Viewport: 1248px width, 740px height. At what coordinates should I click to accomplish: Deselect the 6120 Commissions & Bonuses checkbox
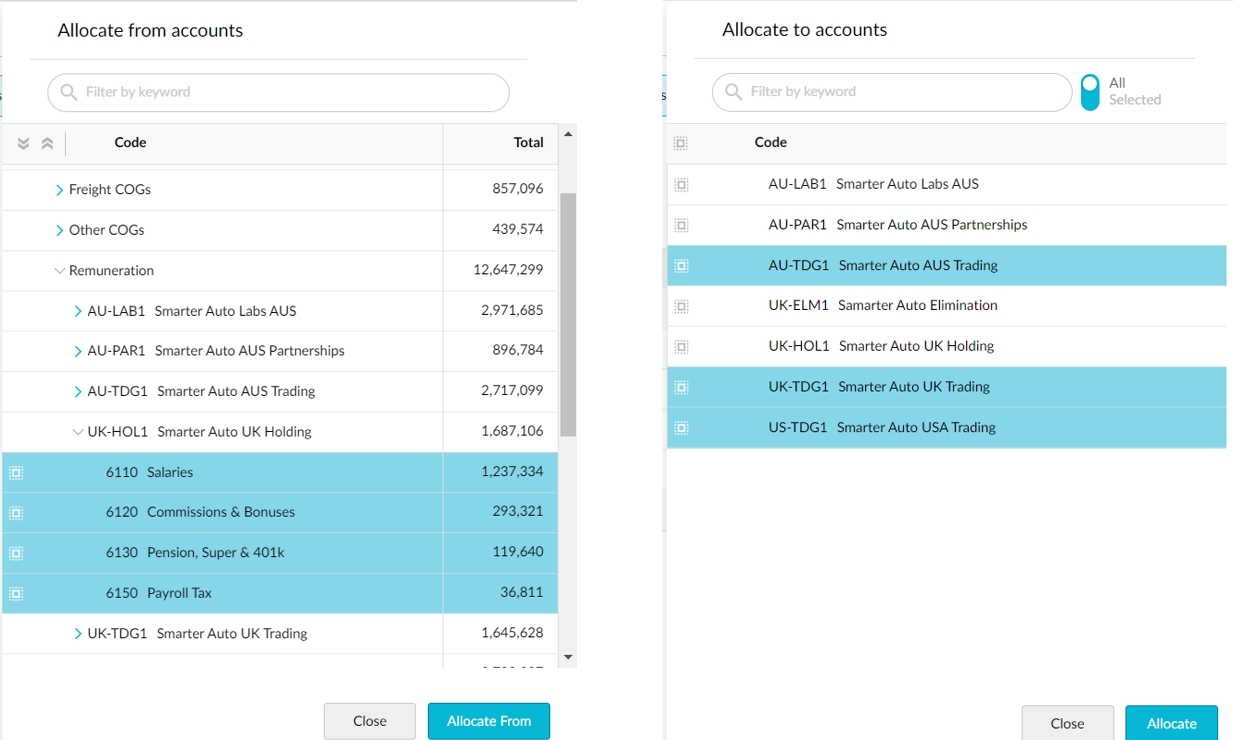[x=16, y=513]
